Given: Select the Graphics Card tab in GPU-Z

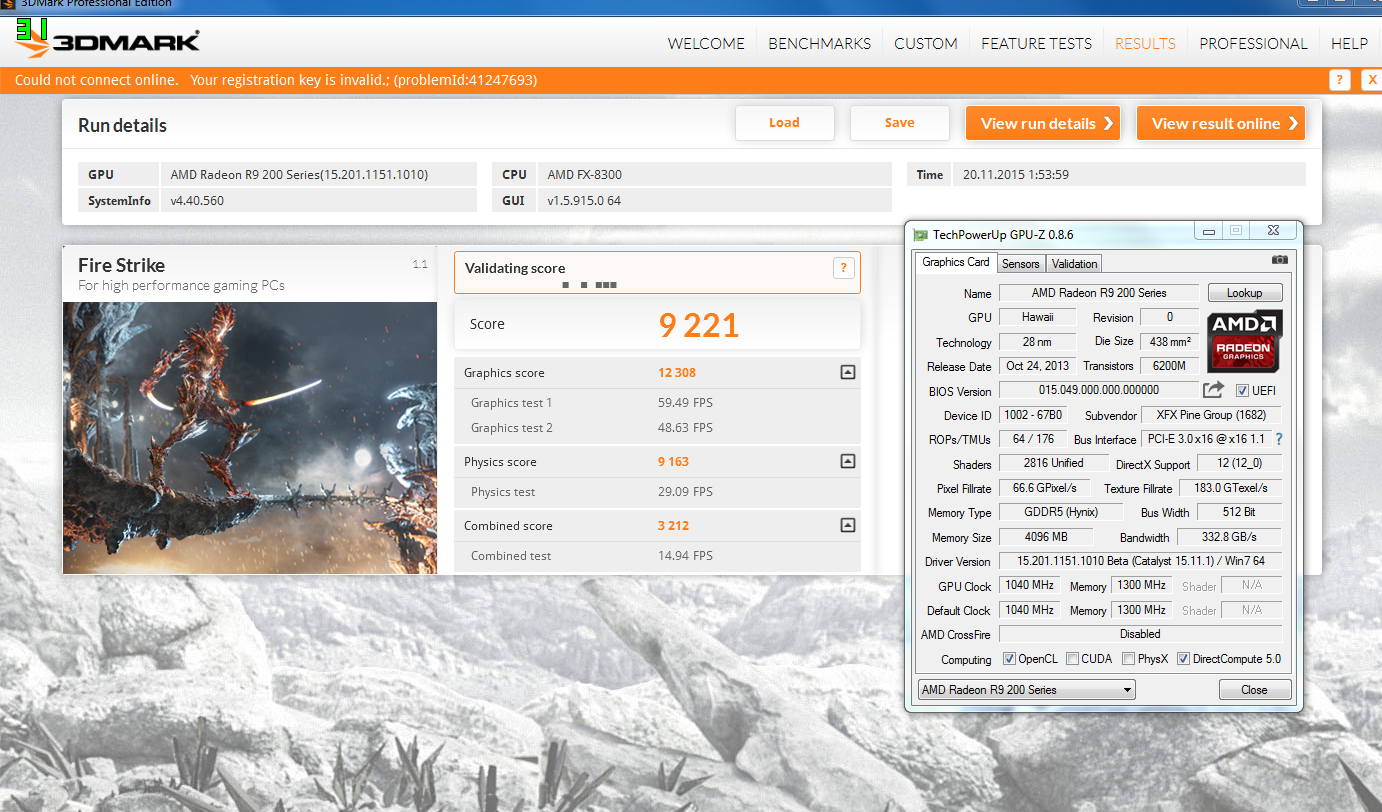Looking at the screenshot, I should pyautogui.click(x=956, y=262).
